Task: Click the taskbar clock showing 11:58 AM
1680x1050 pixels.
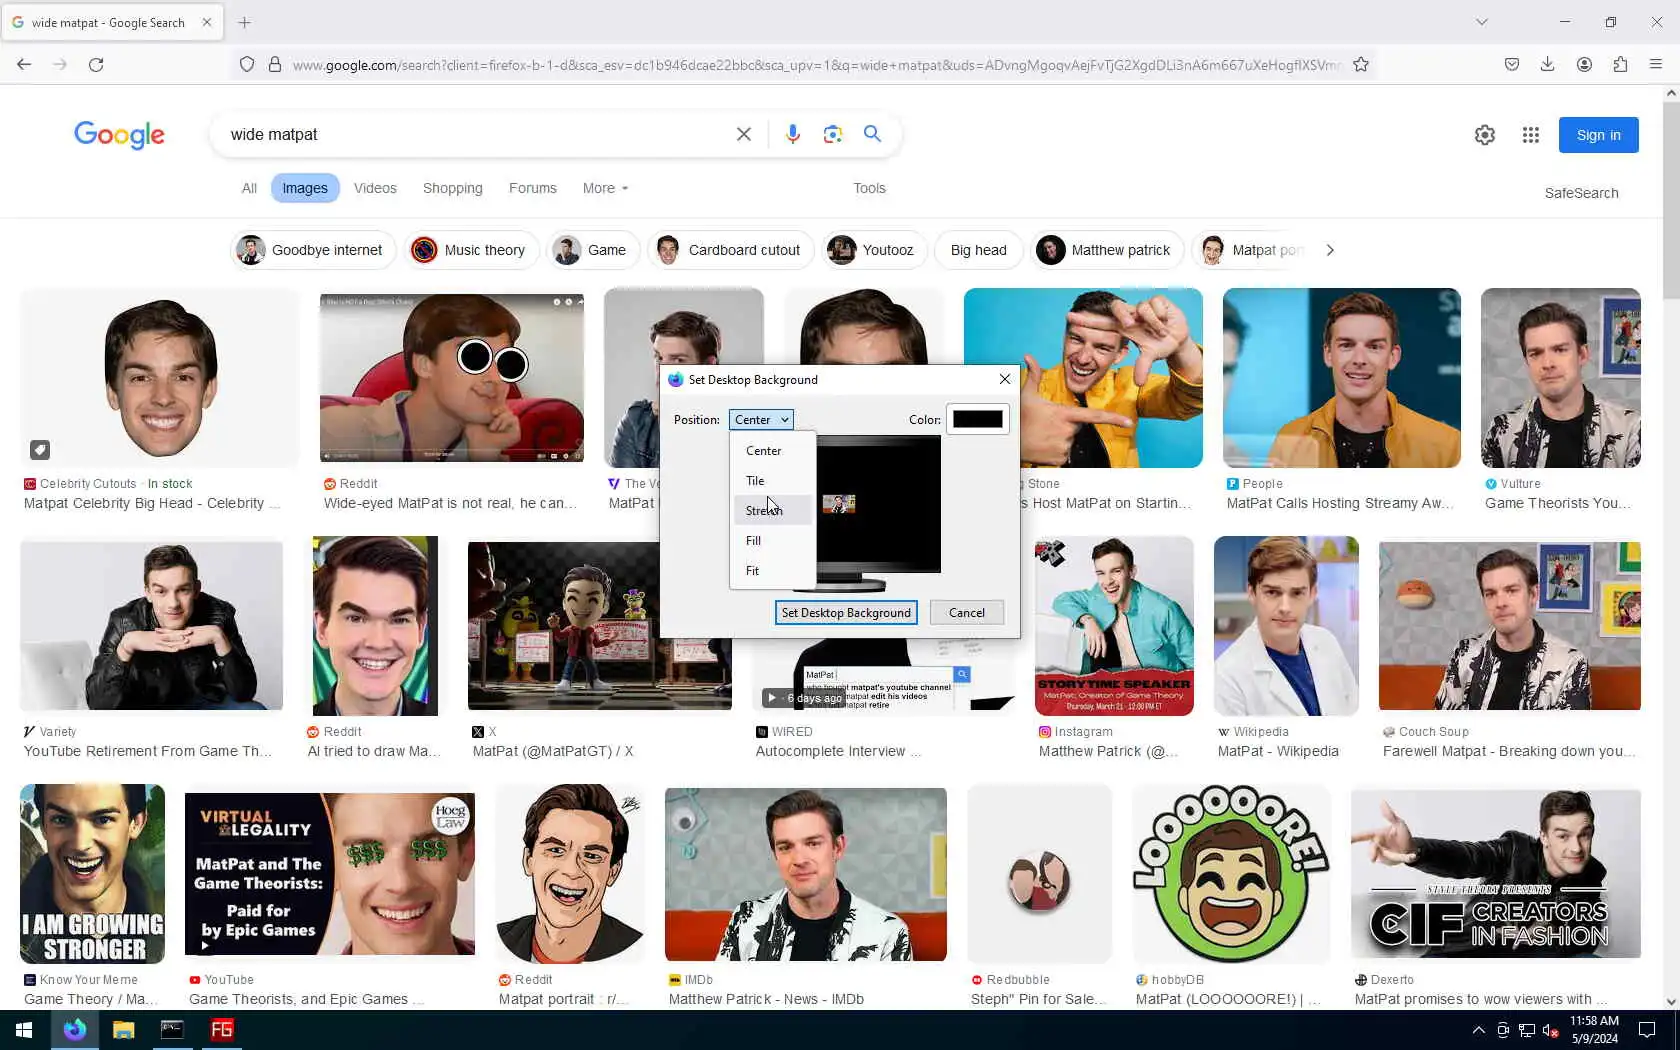Action: point(1594,1030)
